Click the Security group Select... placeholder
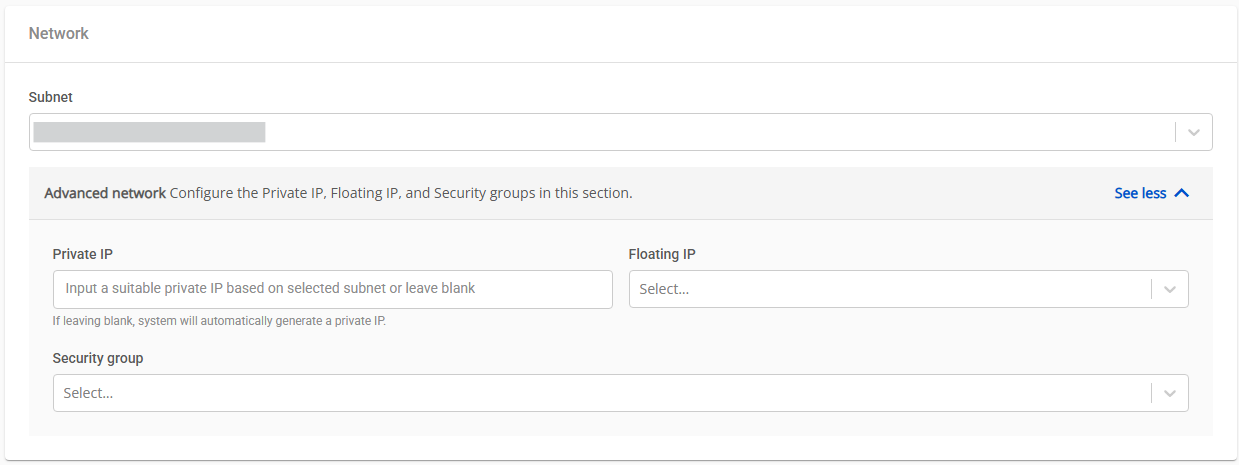The image size is (1239, 465). tap(89, 393)
